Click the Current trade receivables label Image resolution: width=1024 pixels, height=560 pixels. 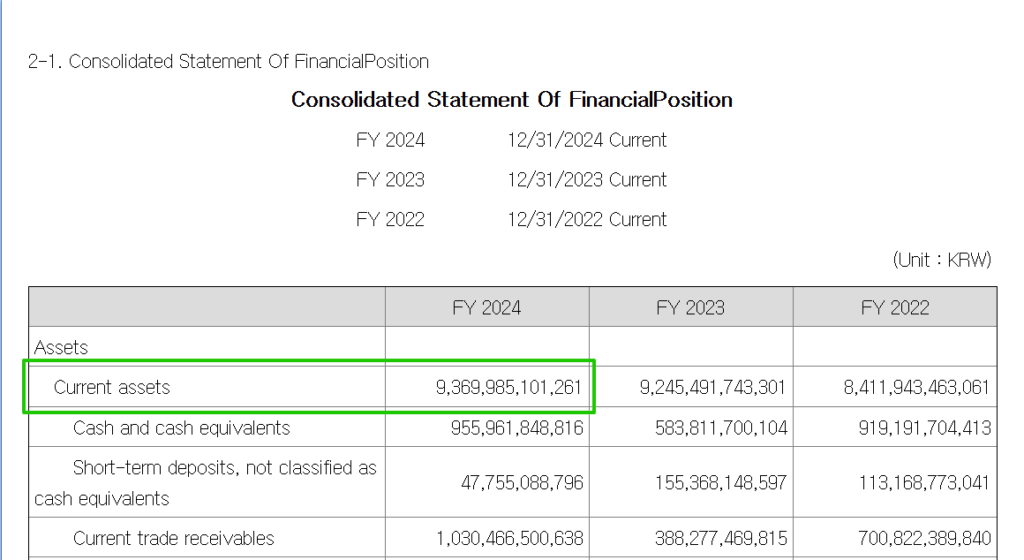173,538
